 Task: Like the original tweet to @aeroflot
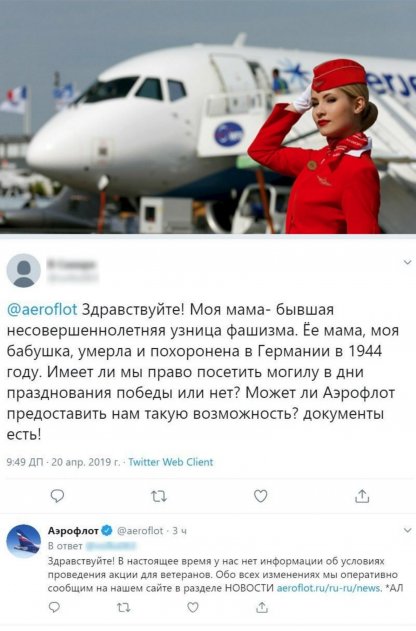[261, 496]
